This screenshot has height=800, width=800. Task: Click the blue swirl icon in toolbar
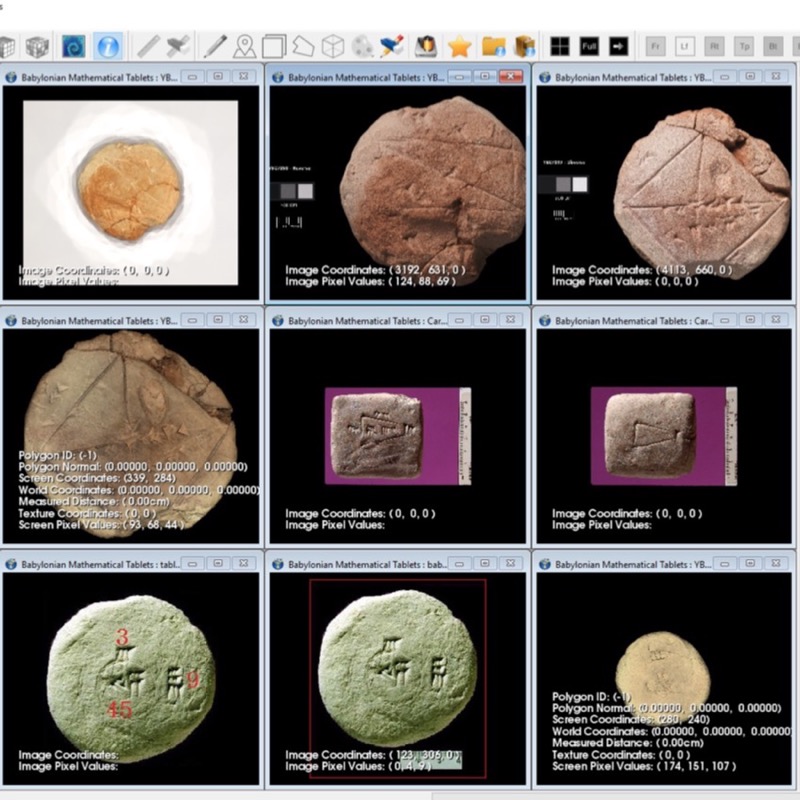pyautogui.click(x=73, y=46)
